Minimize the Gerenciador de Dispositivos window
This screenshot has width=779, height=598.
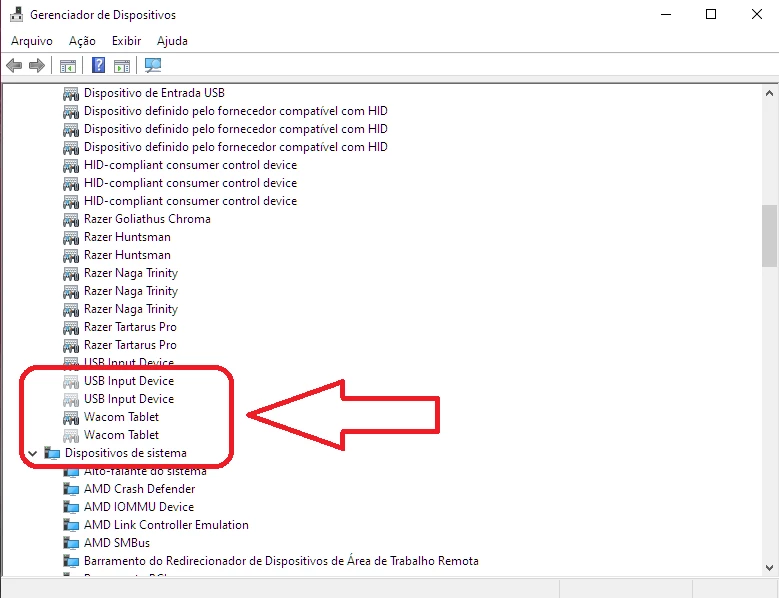point(666,14)
